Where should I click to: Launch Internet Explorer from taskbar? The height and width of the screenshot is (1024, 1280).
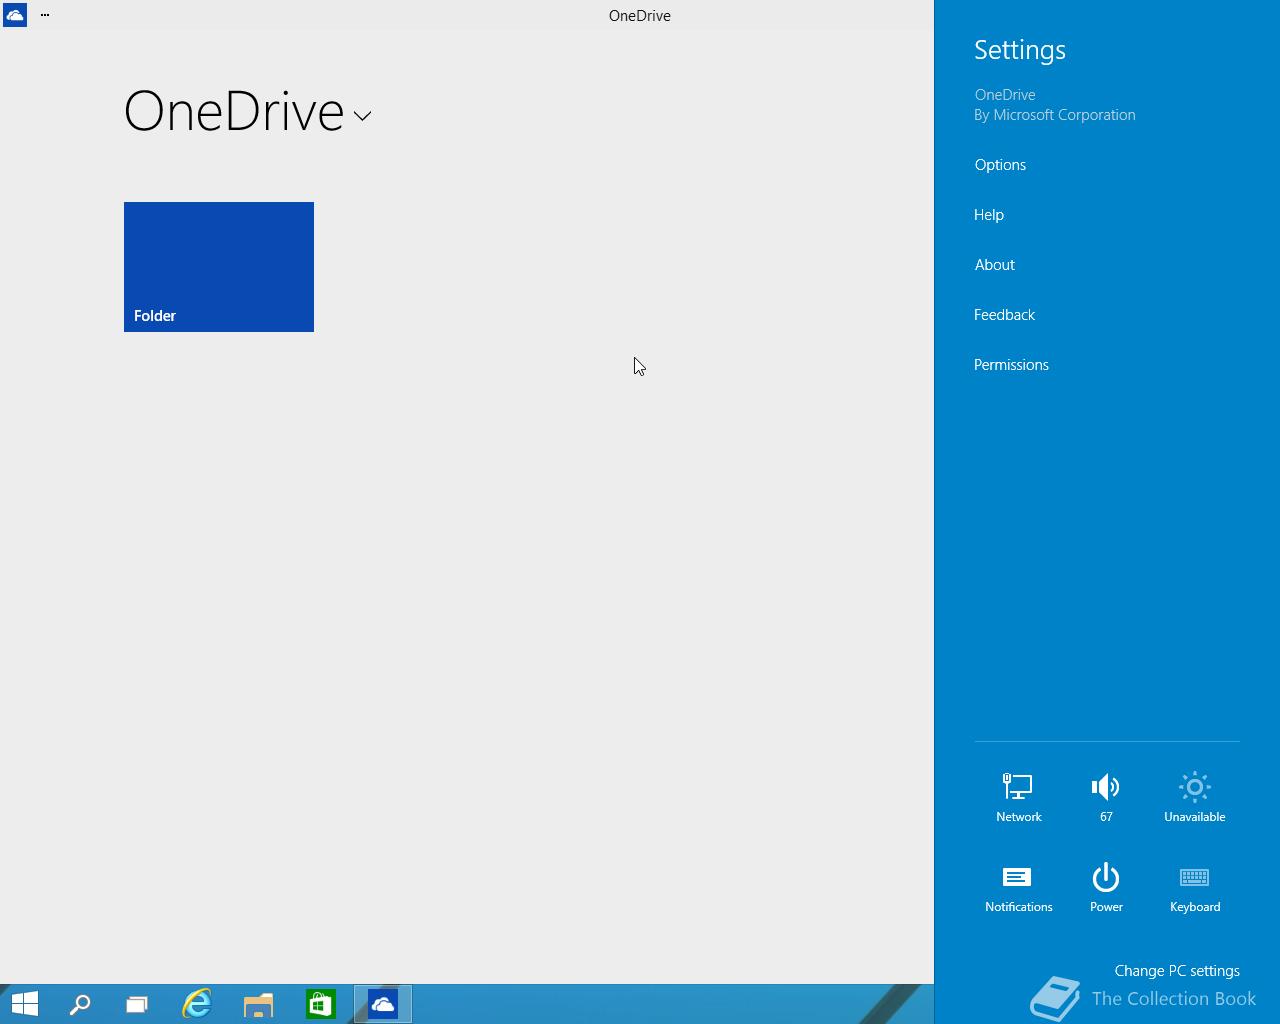coord(197,1004)
